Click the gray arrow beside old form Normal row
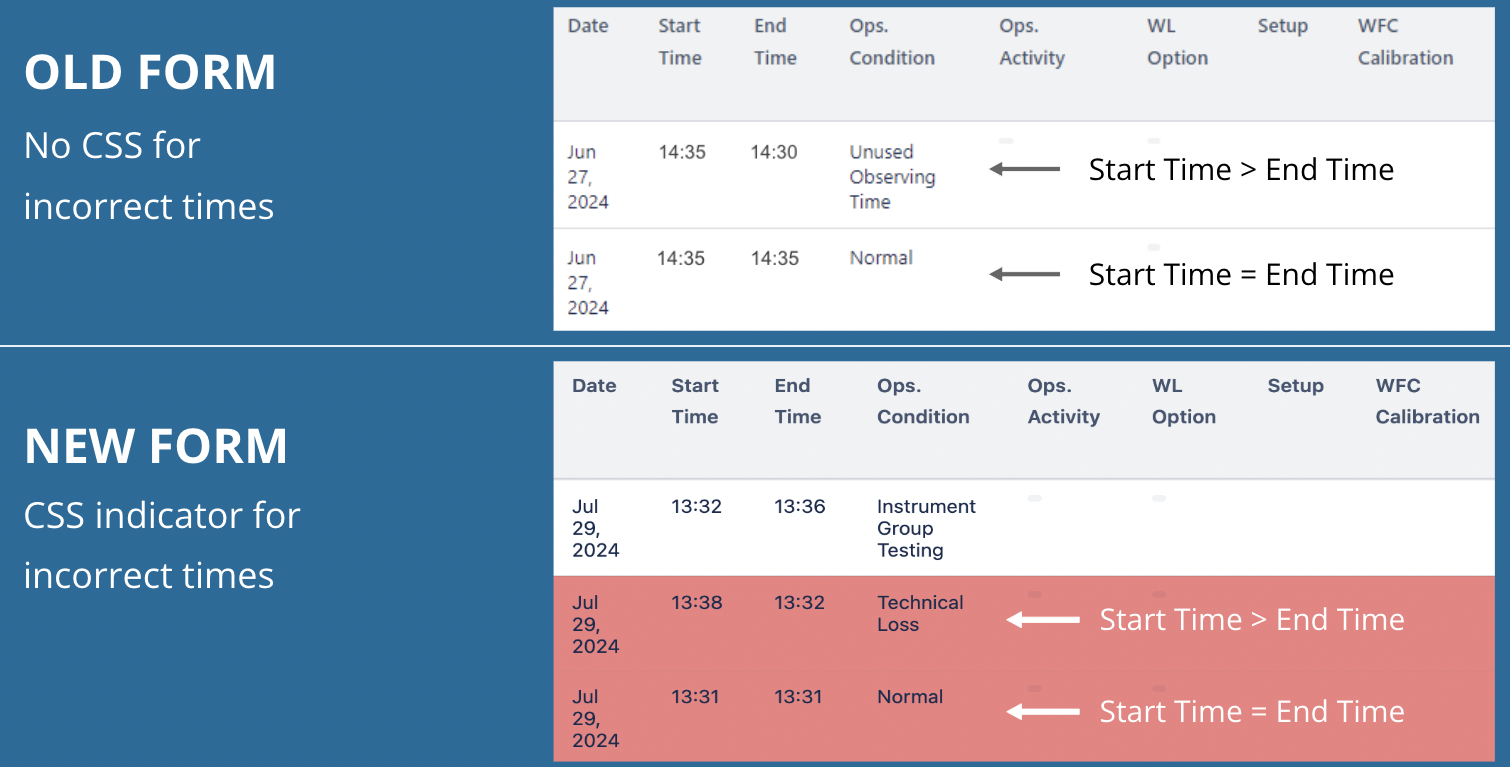 point(1025,274)
